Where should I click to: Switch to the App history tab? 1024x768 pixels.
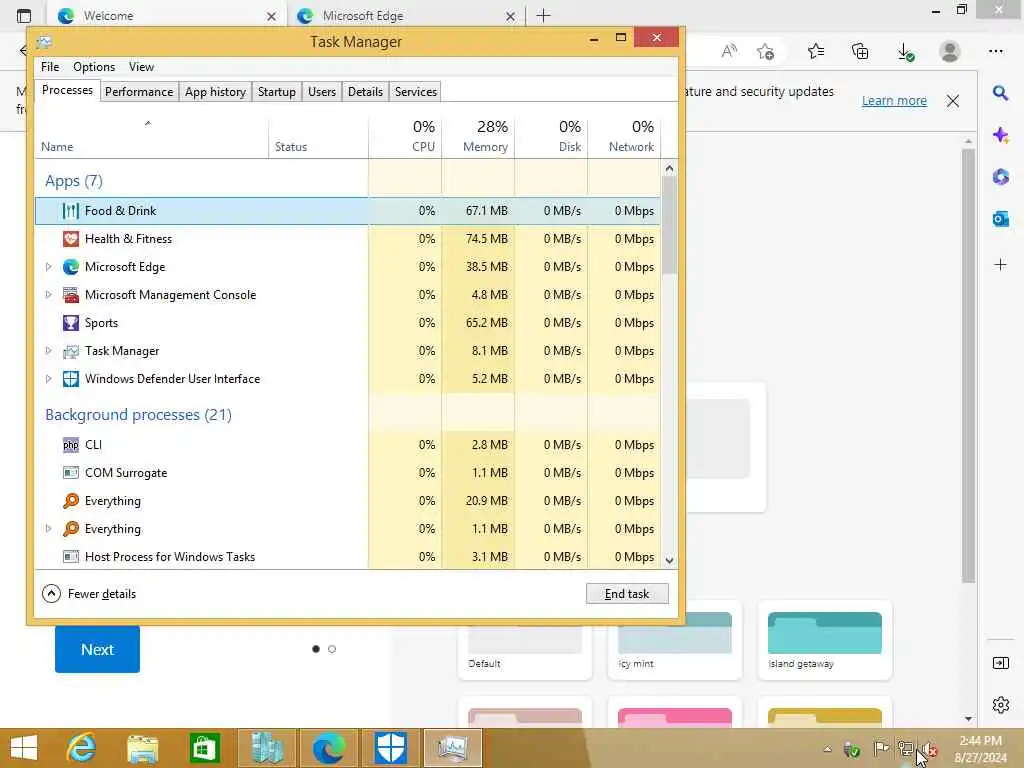(215, 92)
